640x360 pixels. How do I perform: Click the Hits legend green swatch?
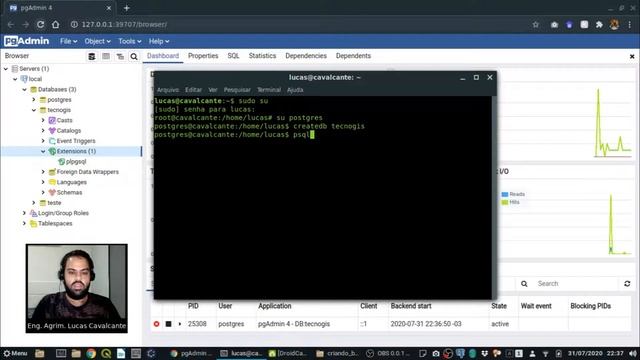pyautogui.click(x=505, y=202)
